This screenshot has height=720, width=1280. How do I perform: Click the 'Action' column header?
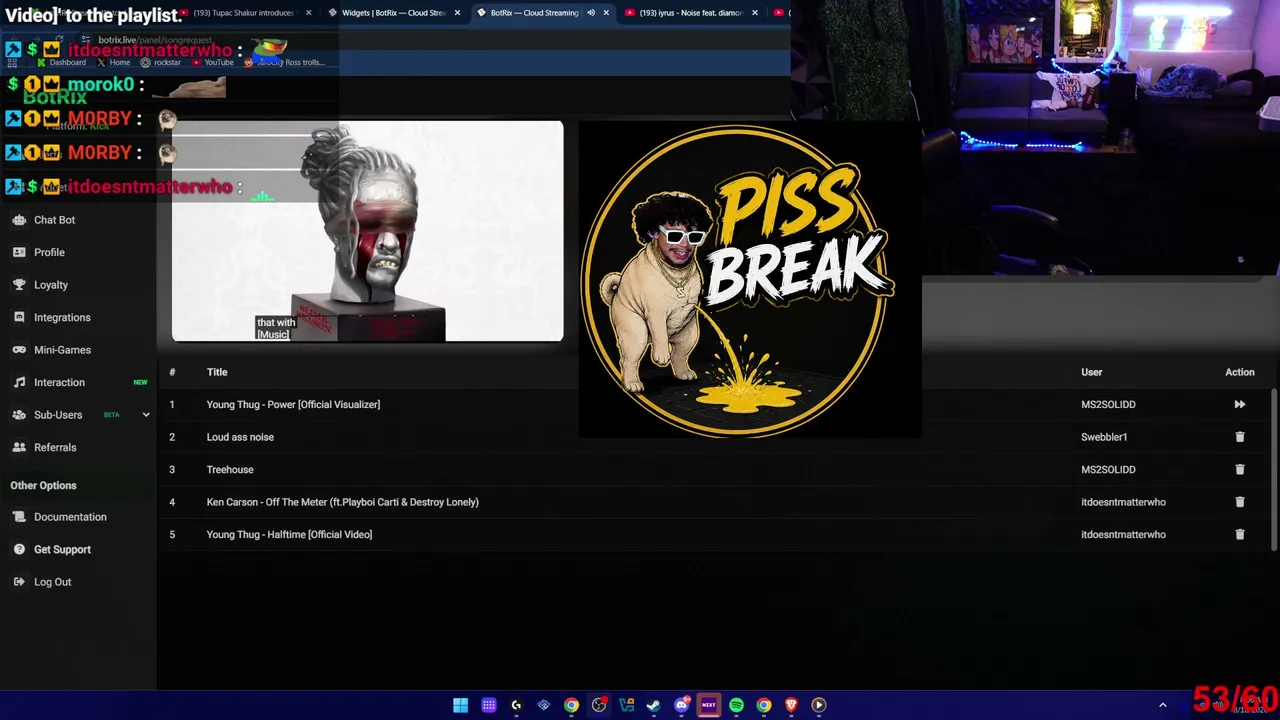tap(1240, 372)
